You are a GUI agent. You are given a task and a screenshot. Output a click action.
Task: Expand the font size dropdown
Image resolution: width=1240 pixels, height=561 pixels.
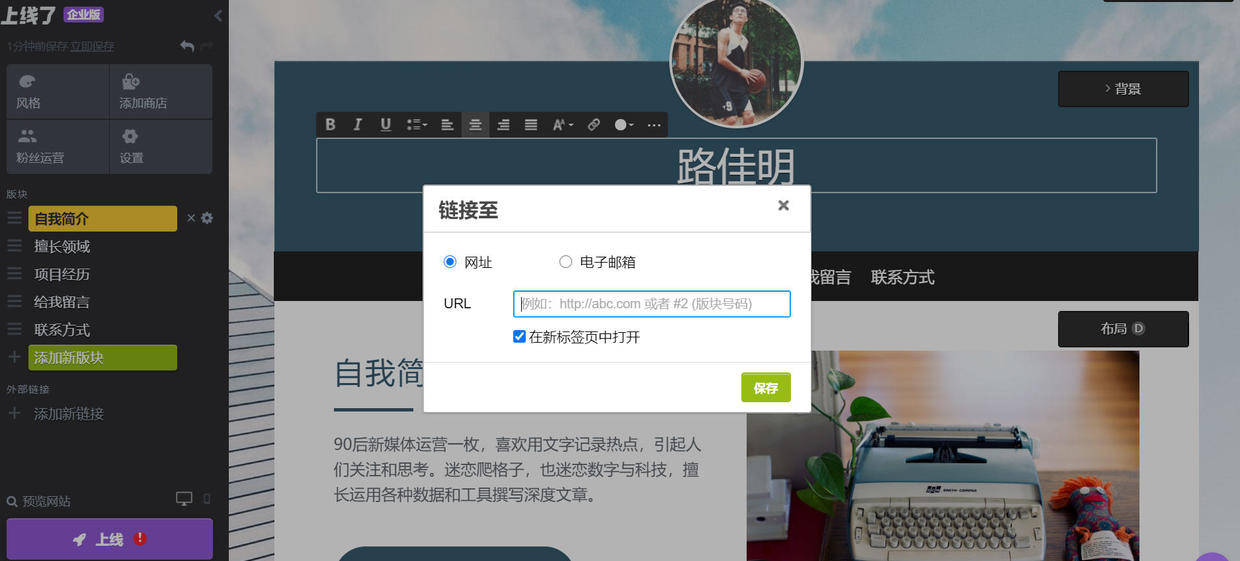563,125
